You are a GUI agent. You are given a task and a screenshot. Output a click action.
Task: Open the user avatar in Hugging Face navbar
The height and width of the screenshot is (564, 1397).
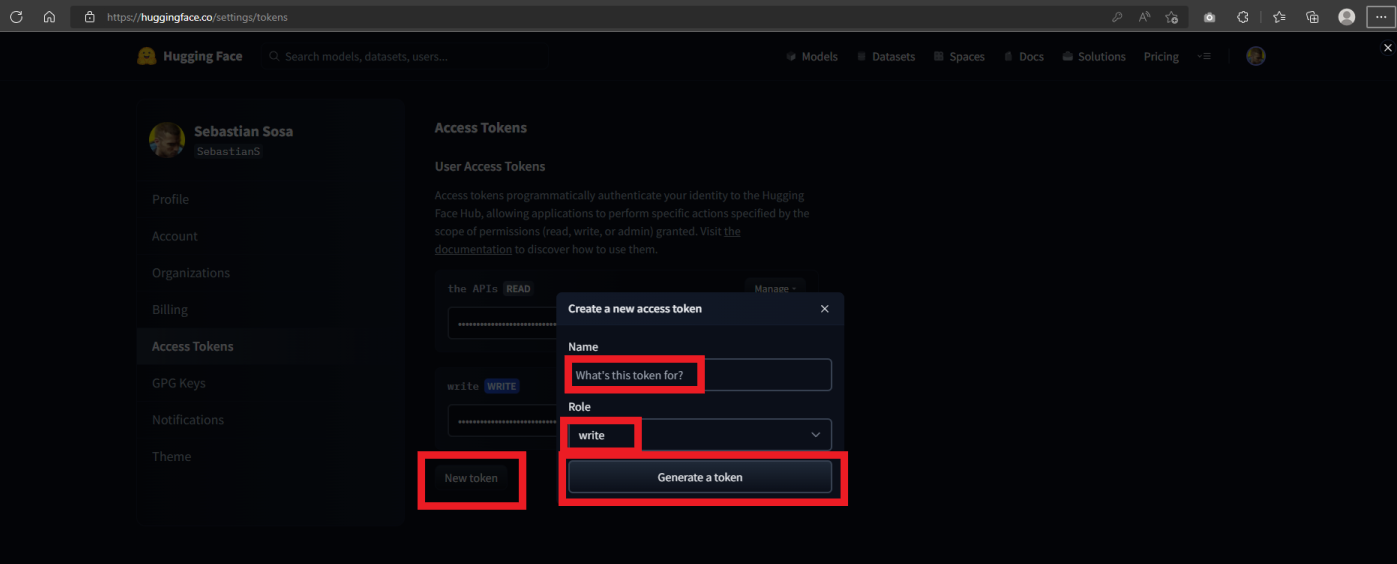pyautogui.click(x=1256, y=56)
